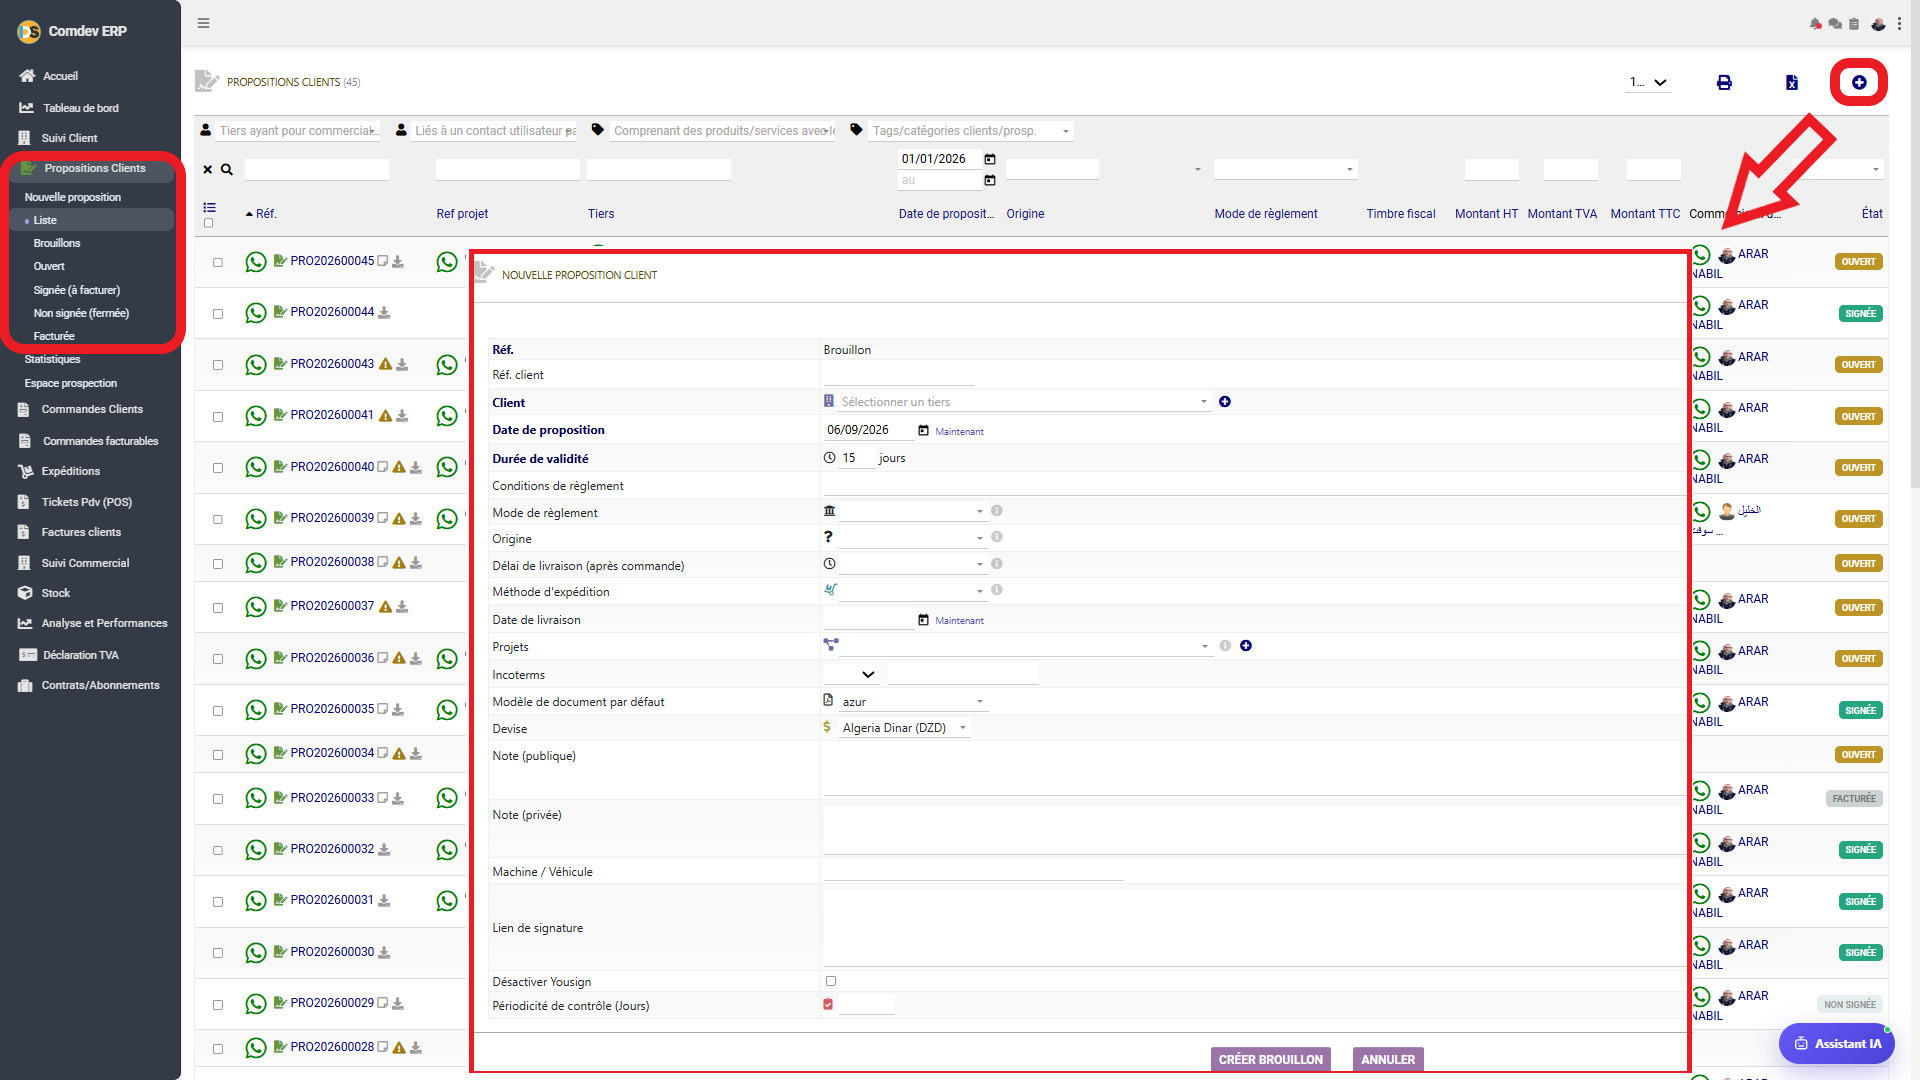Open the Modèle de document azur dropdown

tap(912, 702)
